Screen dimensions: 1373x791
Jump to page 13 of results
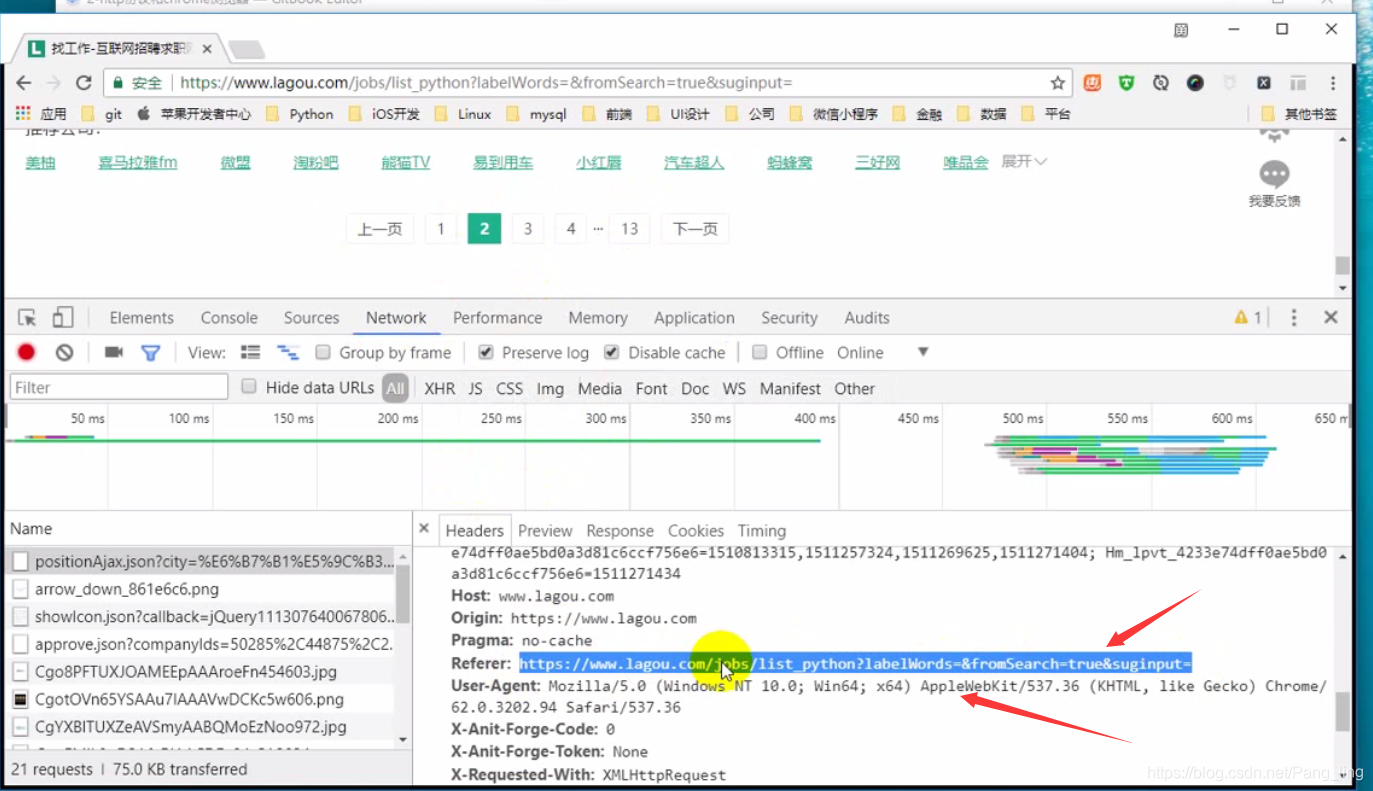[629, 229]
